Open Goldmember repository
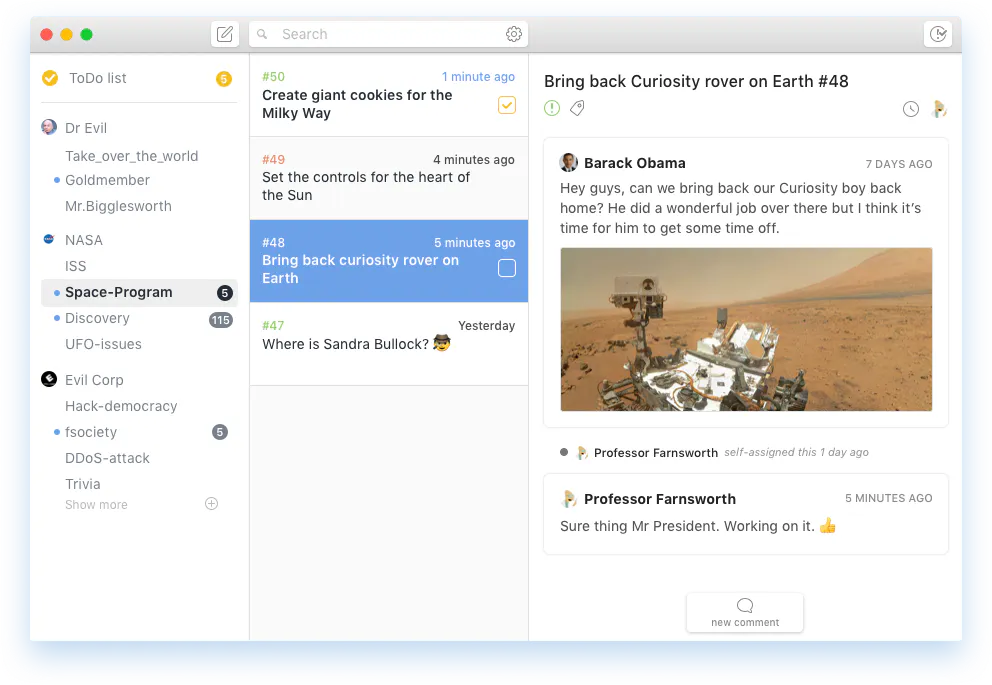Viewport: 992px width, 685px height. [108, 180]
